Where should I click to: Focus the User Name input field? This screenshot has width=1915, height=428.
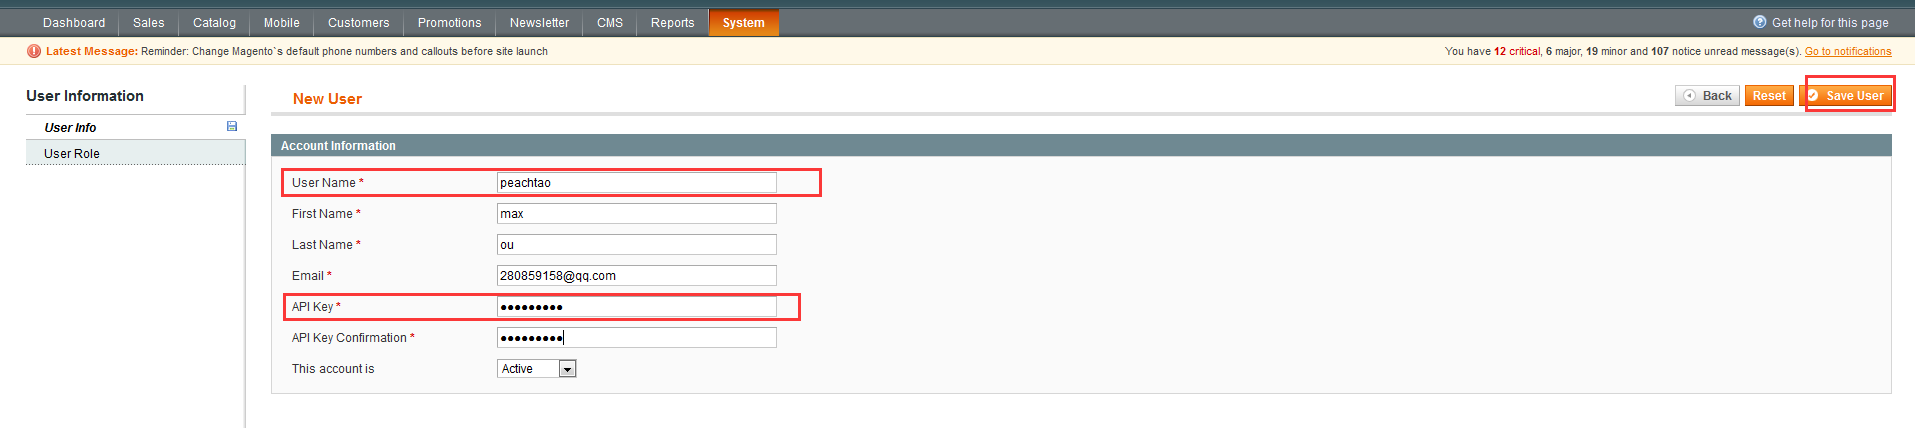(636, 183)
